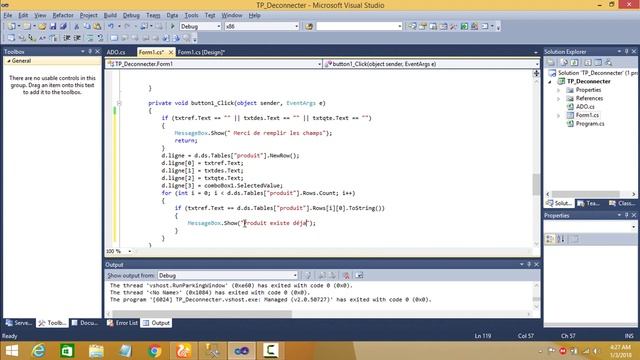Close the Form1.cs* editor tab
Viewport: 640px width, 360px height.
pos(171,52)
